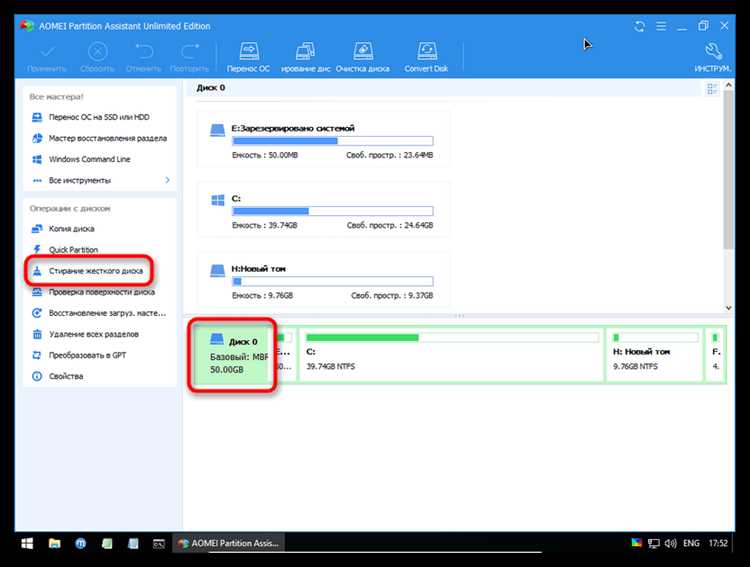Click the C: partition usage bar

(333, 211)
